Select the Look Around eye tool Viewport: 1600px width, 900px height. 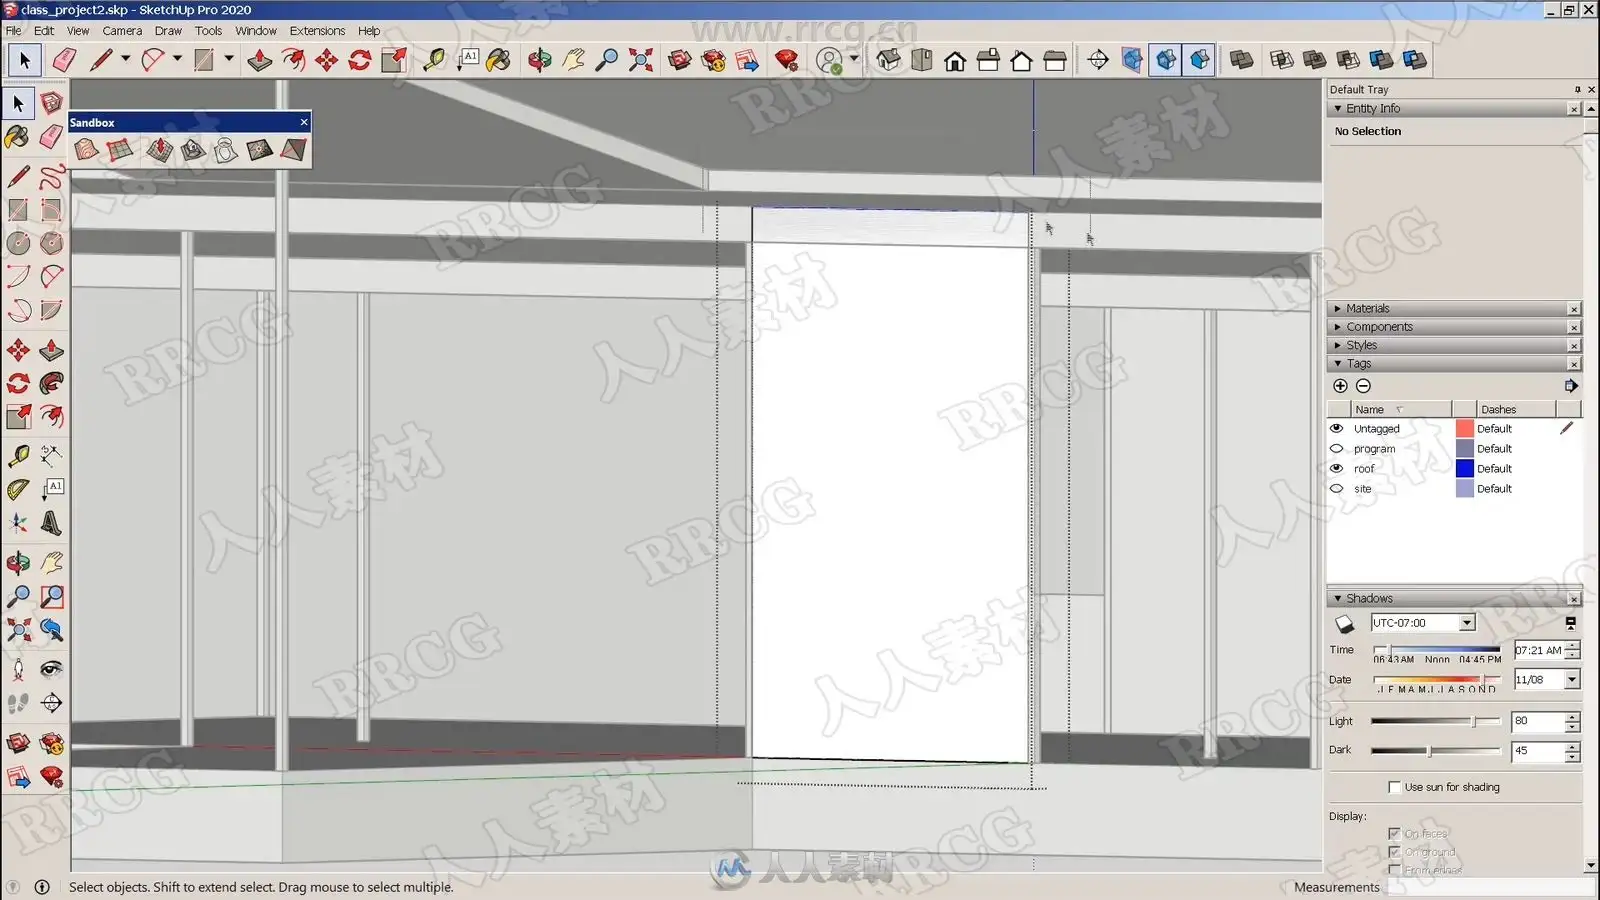coord(51,669)
